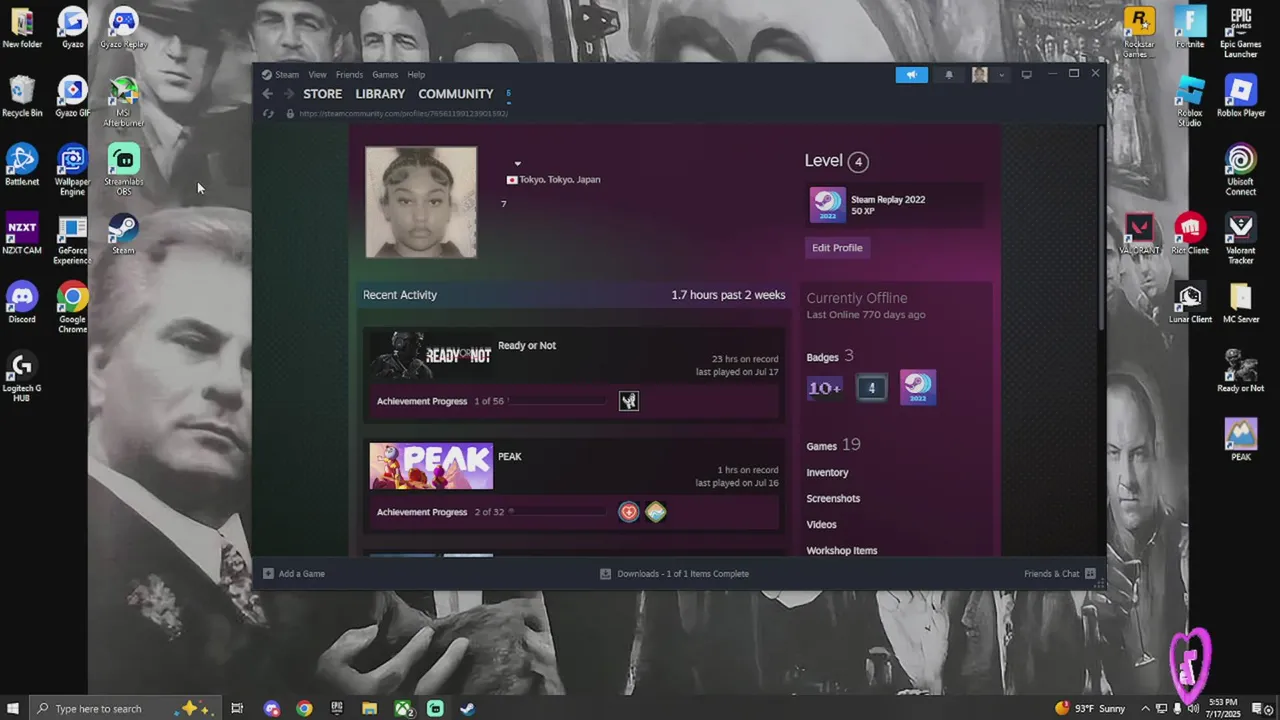The height and width of the screenshot is (720, 1280).
Task: Open Steam from the taskbar
Action: click(467, 709)
